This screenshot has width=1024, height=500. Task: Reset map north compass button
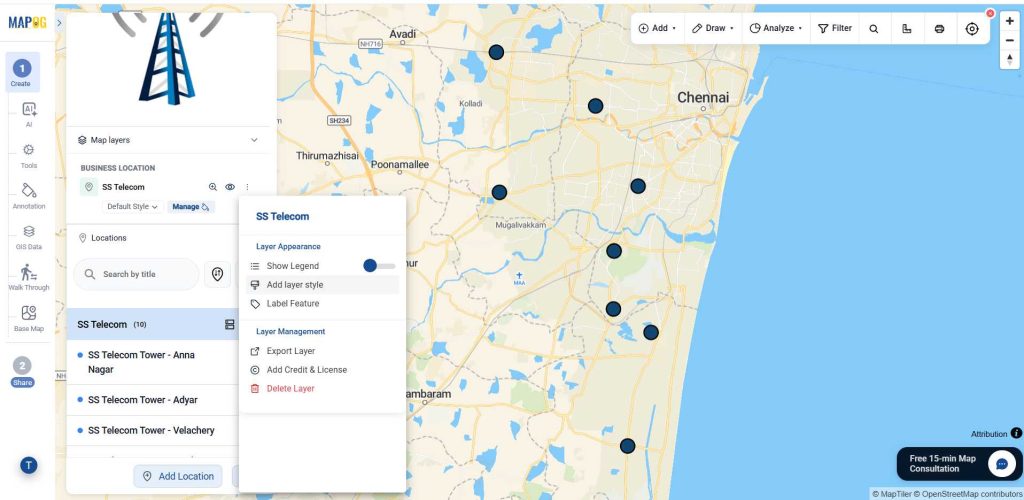coord(1010,59)
